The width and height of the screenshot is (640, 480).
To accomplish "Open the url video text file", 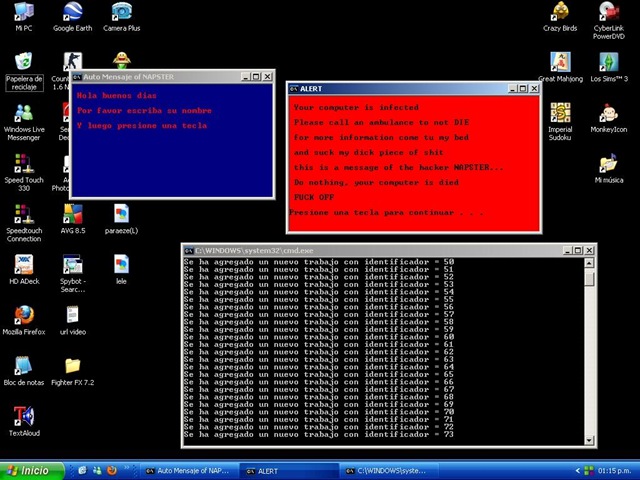I will 73,320.
